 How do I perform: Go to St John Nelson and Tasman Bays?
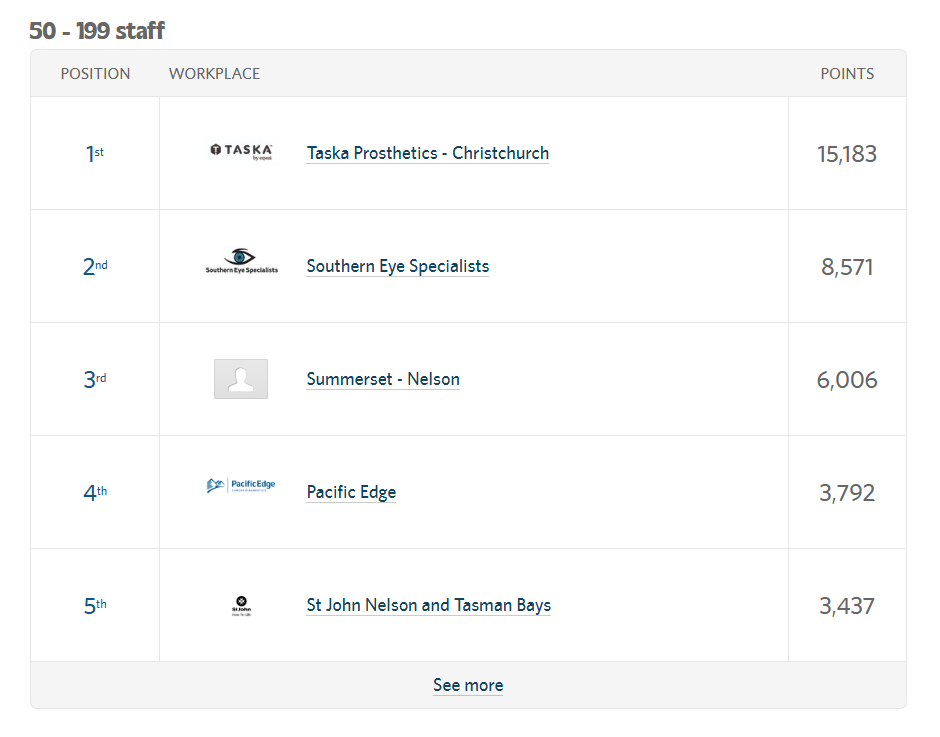click(428, 605)
